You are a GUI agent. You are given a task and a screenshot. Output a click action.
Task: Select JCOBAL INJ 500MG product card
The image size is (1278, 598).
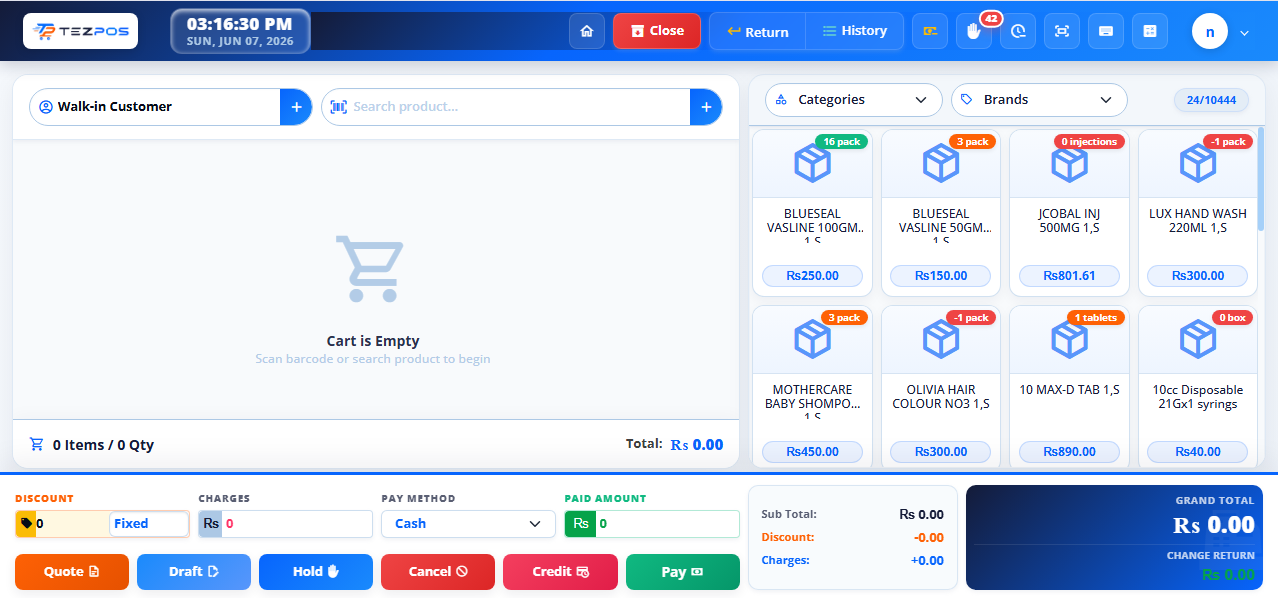pyautogui.click(x=1069, y=213)
